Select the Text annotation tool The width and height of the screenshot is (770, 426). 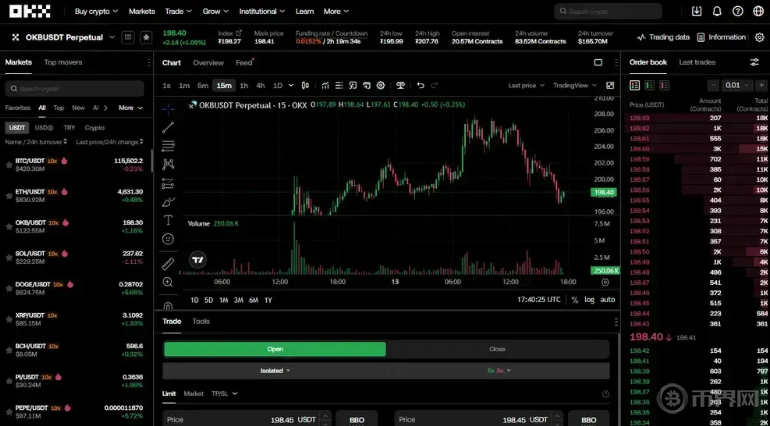[168, 220]
